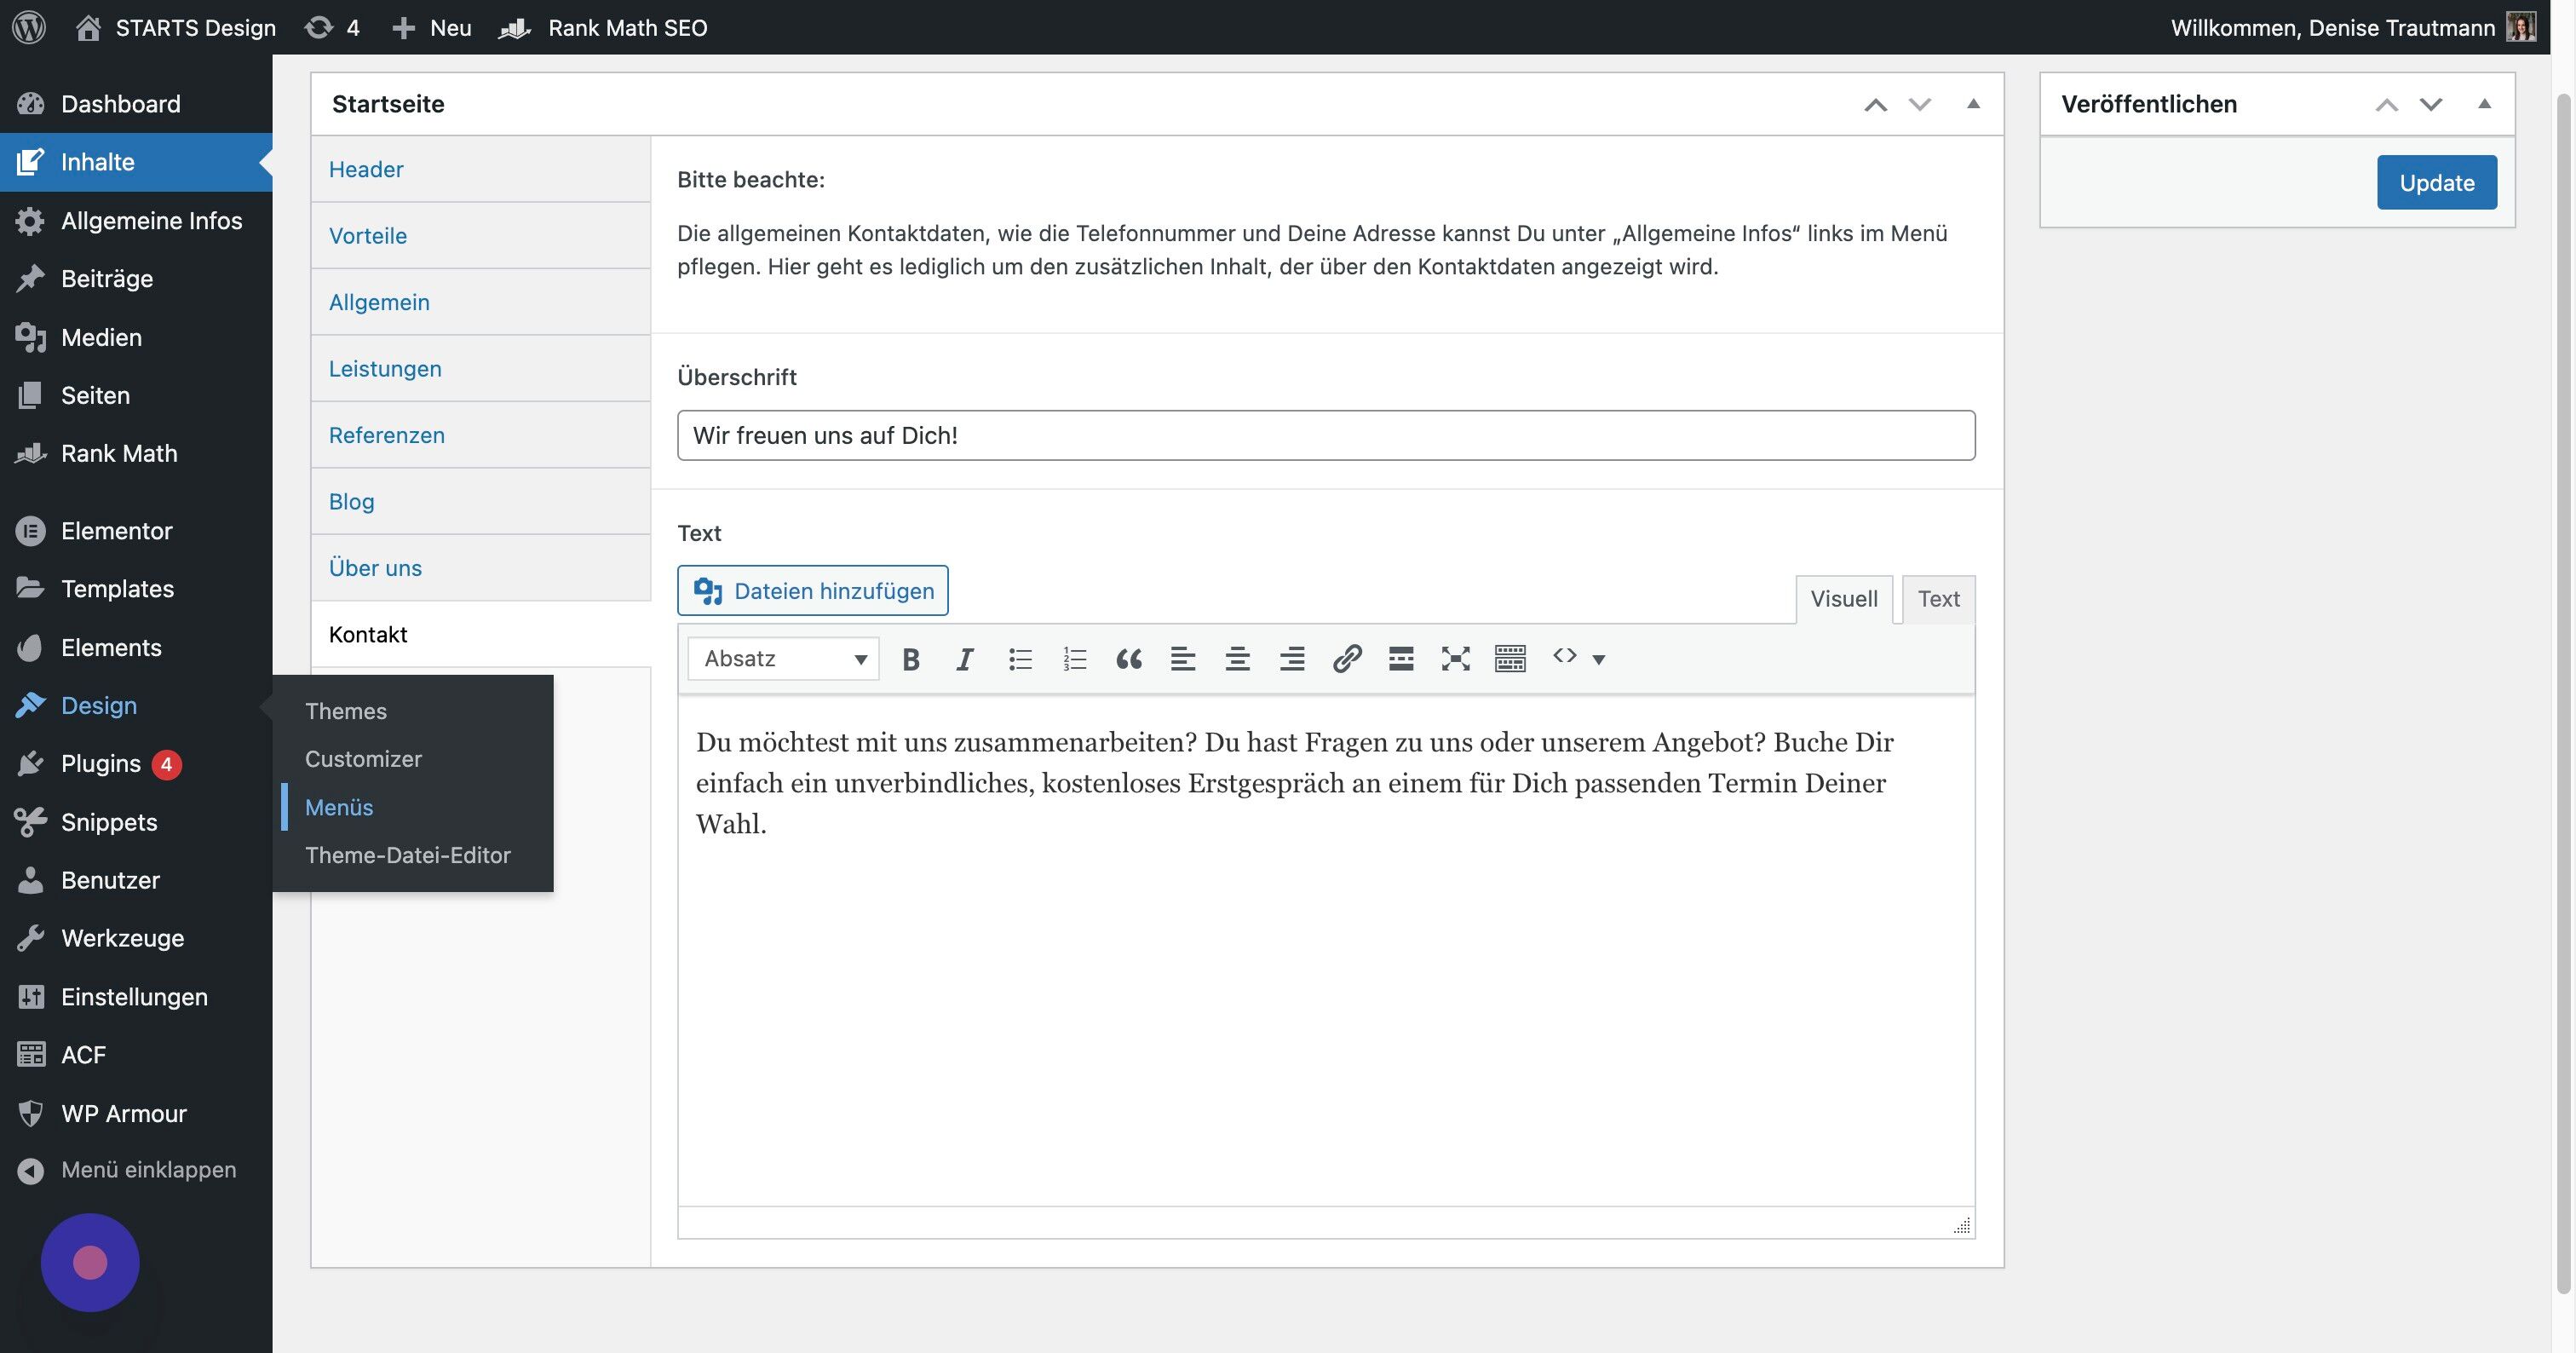Viewport: 2576px width, 1353px height.
Task: Open Rank Math SEO in admin bar
Action: 604,27
